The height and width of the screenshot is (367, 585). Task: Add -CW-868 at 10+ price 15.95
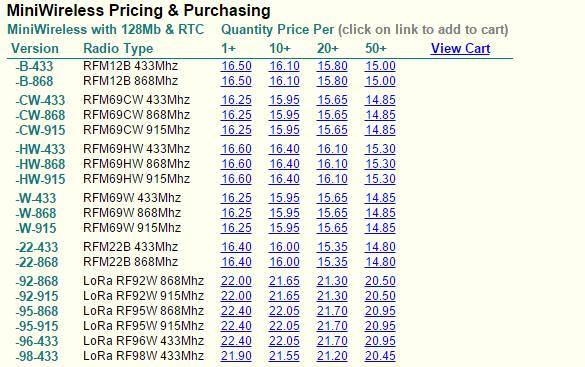click(x=284, y=115)
